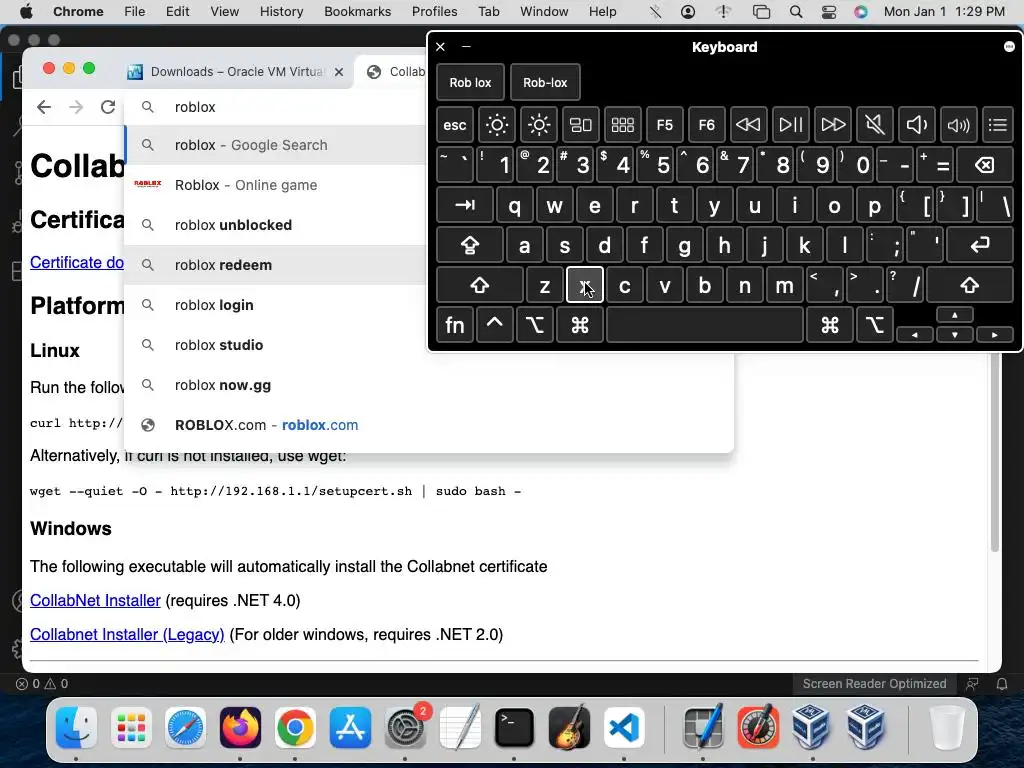Toggle the right command modifier key

830,325
